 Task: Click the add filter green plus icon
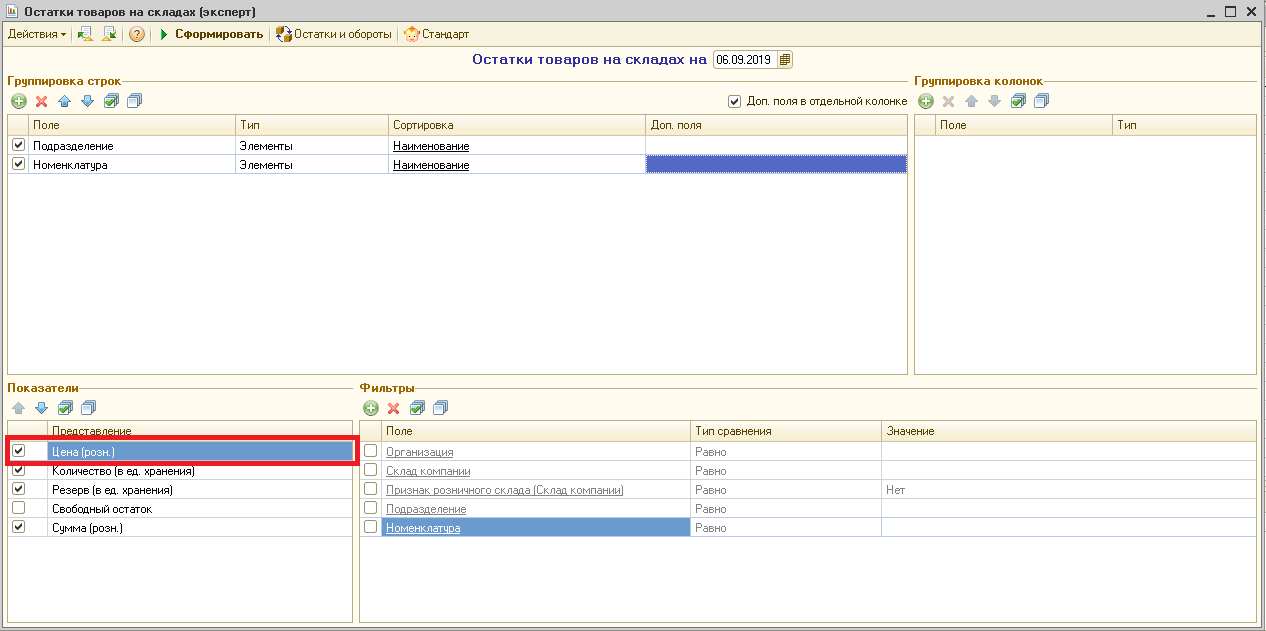370,408
